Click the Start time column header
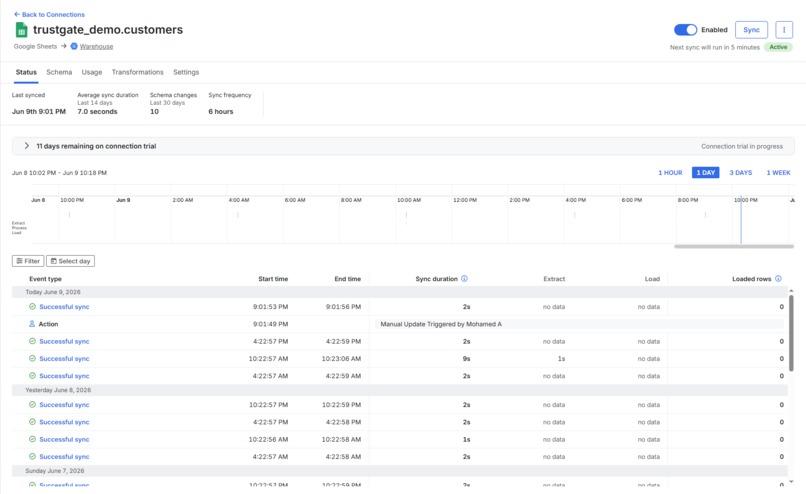Image resolution: width=806 pixels, height=494 pixels. click(x=273, y=279)
